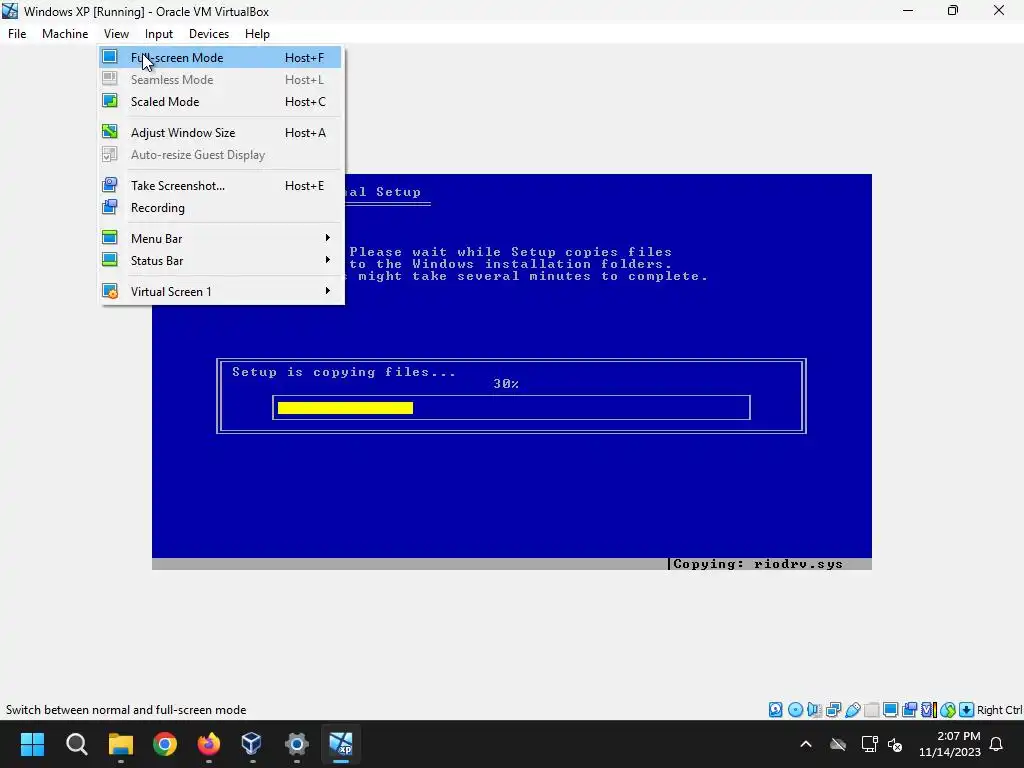Close the open View menu
The width and height of the screenshot is (1024, 768).
[116, 34]
